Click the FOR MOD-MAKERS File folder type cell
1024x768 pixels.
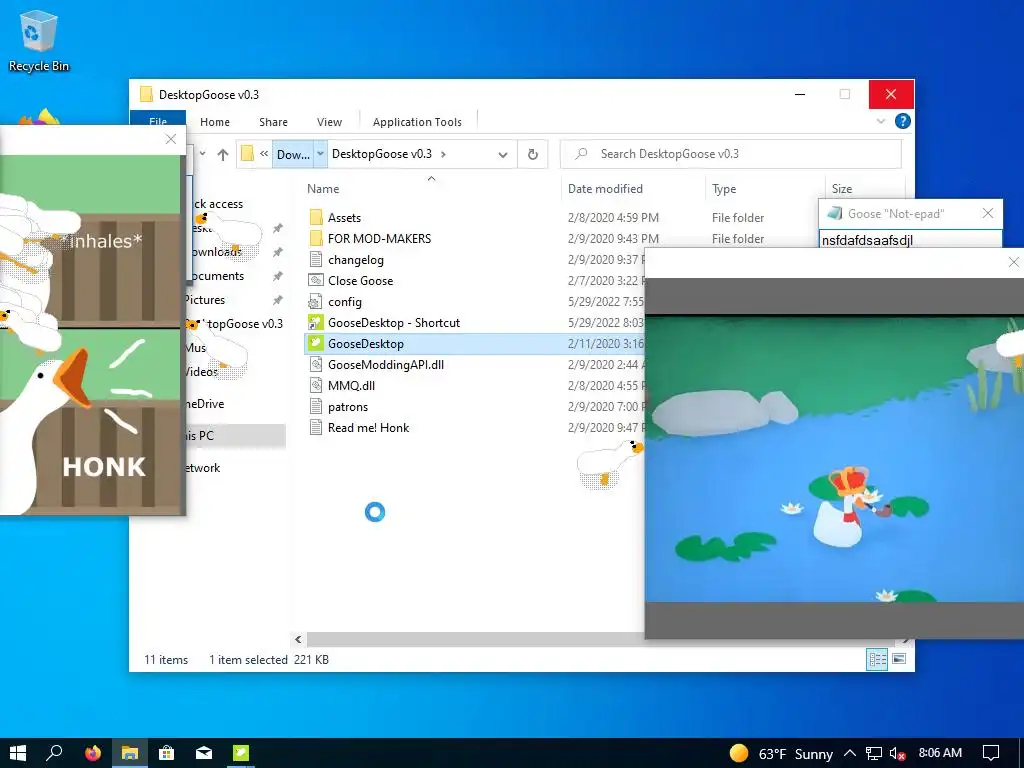pos(737,238)
